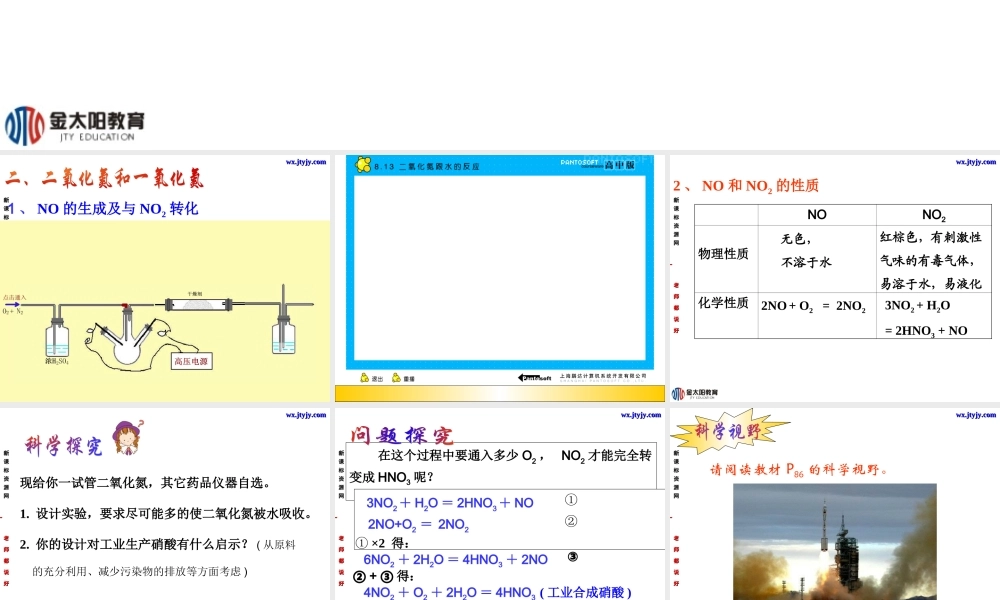
Task: Click the cell equation 3NO2 + H2O
Action: [x=917, y=305]
